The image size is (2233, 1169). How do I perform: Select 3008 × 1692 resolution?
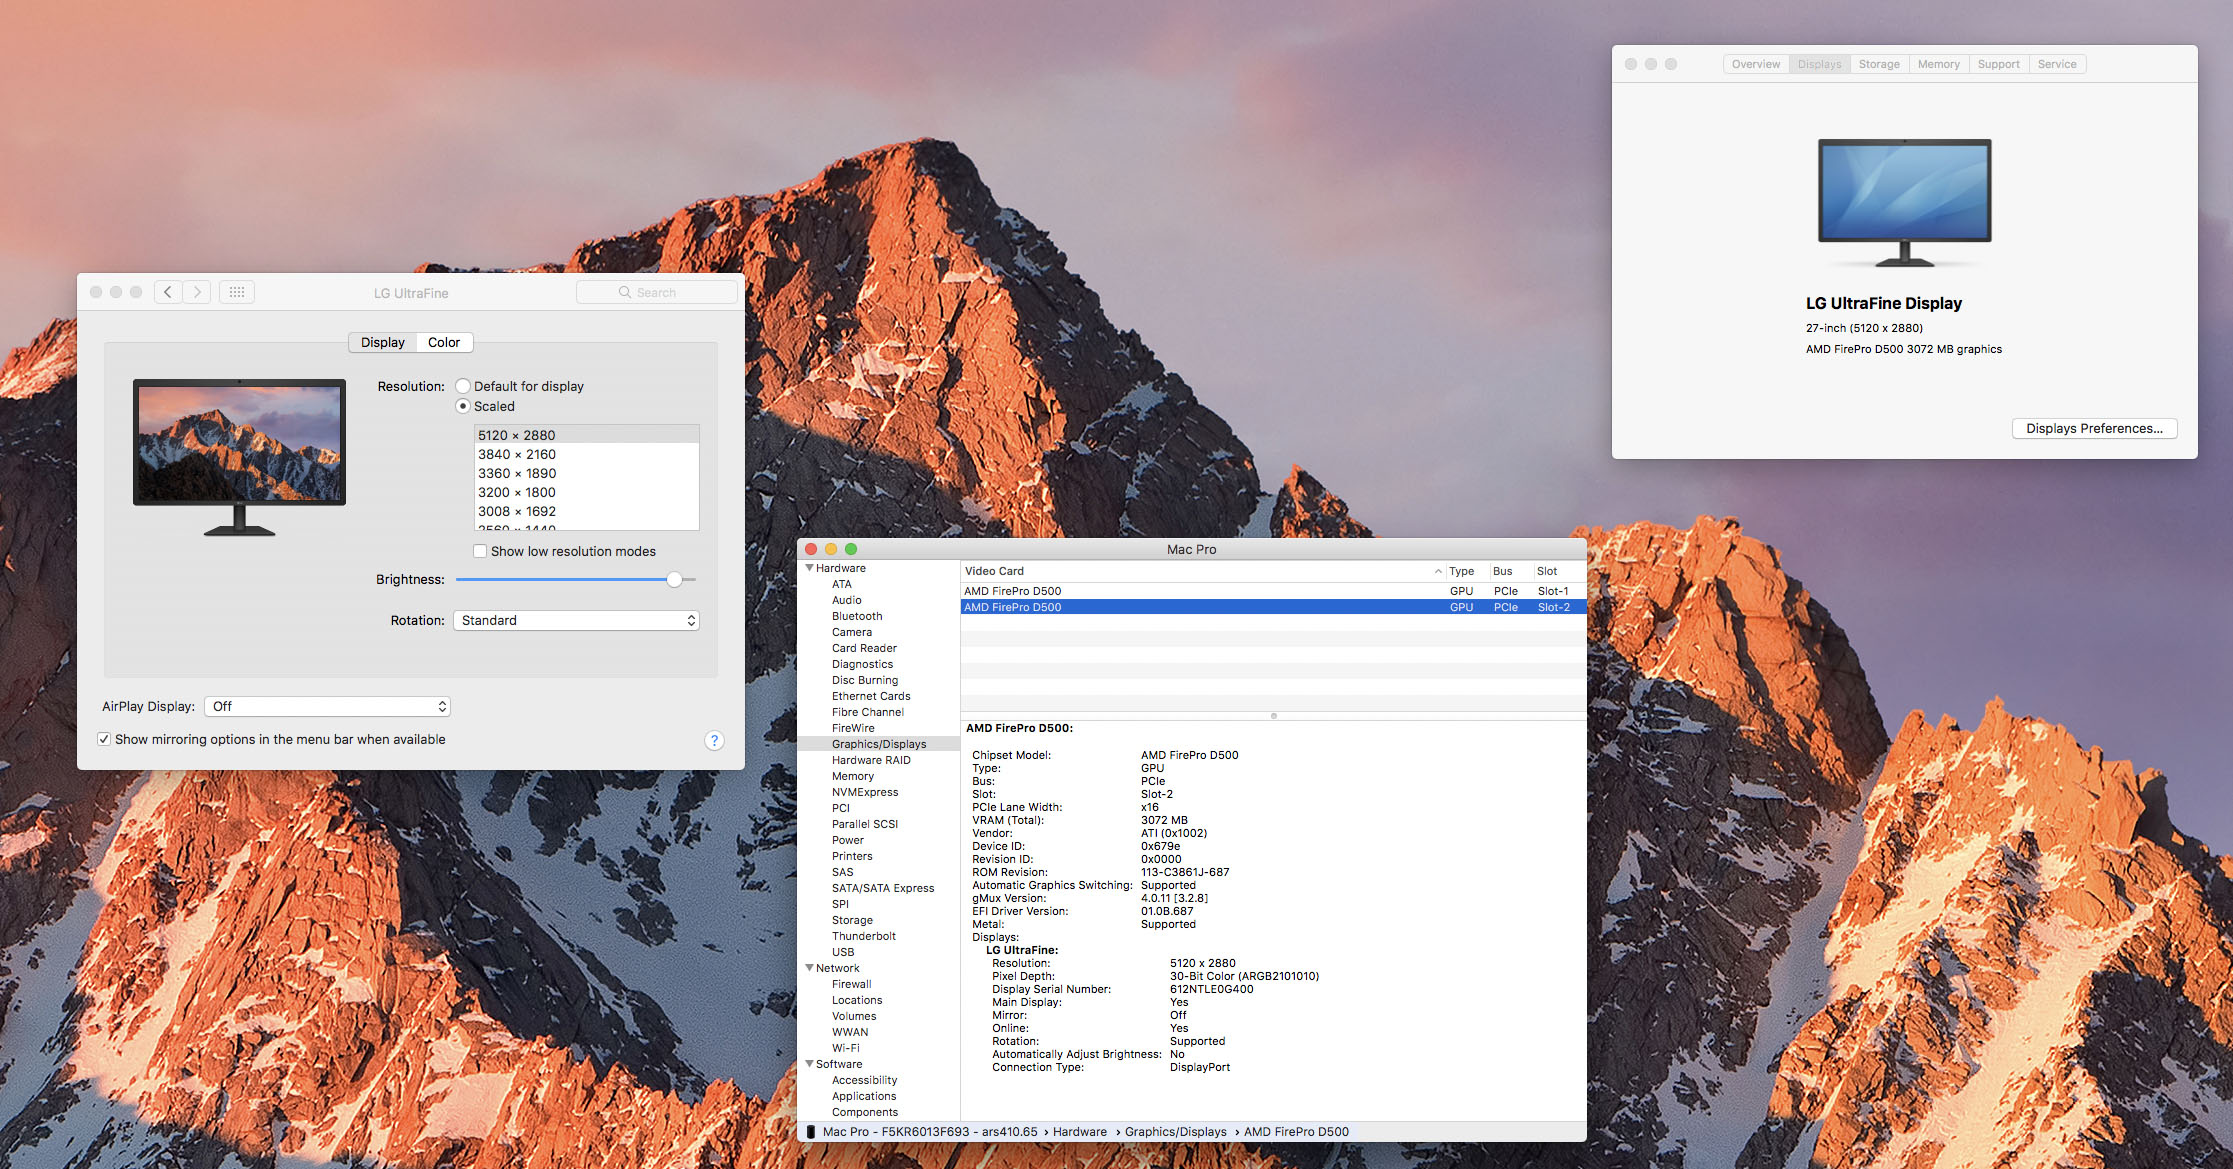coord(586,511)
